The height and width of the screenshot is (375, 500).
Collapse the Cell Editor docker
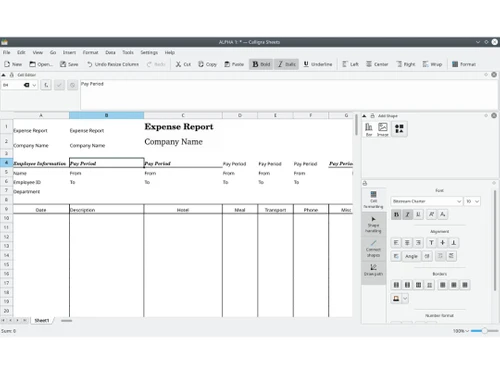(3, 75)
